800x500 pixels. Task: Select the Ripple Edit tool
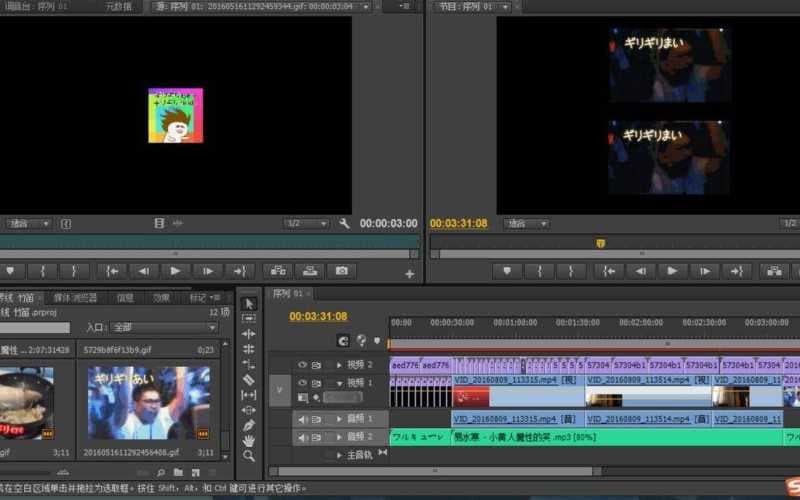(x=249, y=334)
